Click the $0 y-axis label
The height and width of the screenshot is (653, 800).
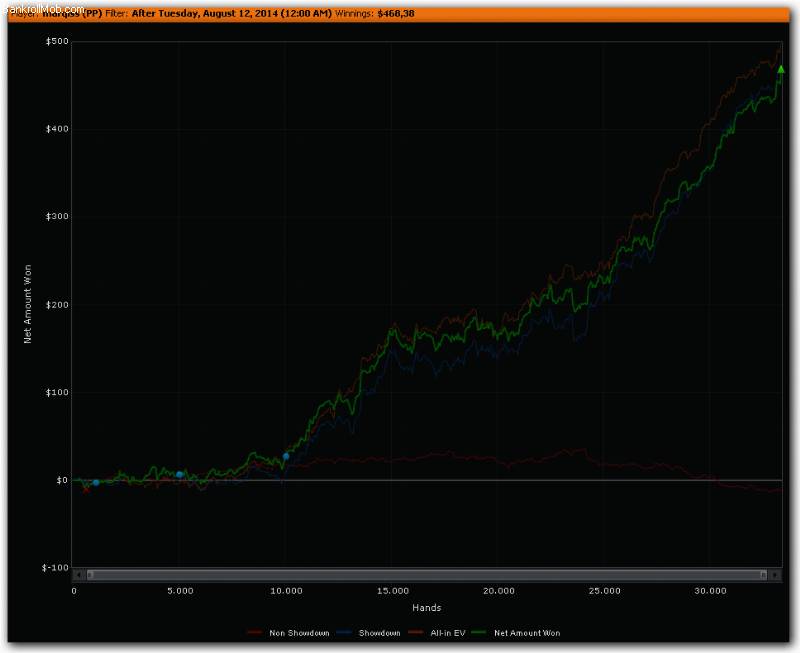62,480
